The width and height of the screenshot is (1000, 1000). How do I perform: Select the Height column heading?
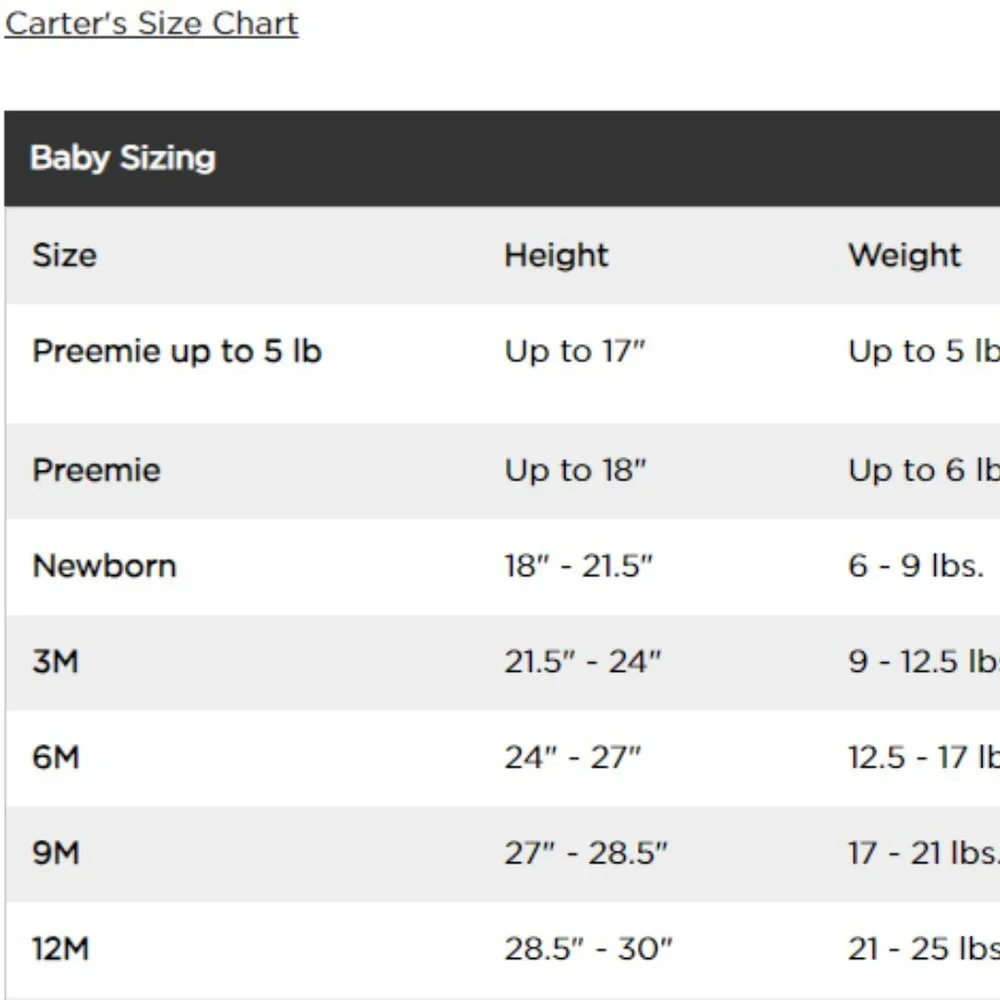556,255
